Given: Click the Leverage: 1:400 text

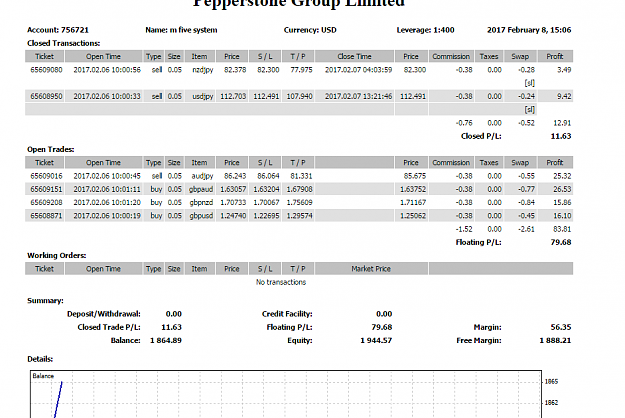Looking at the screenshot, I should click(425, 30).
